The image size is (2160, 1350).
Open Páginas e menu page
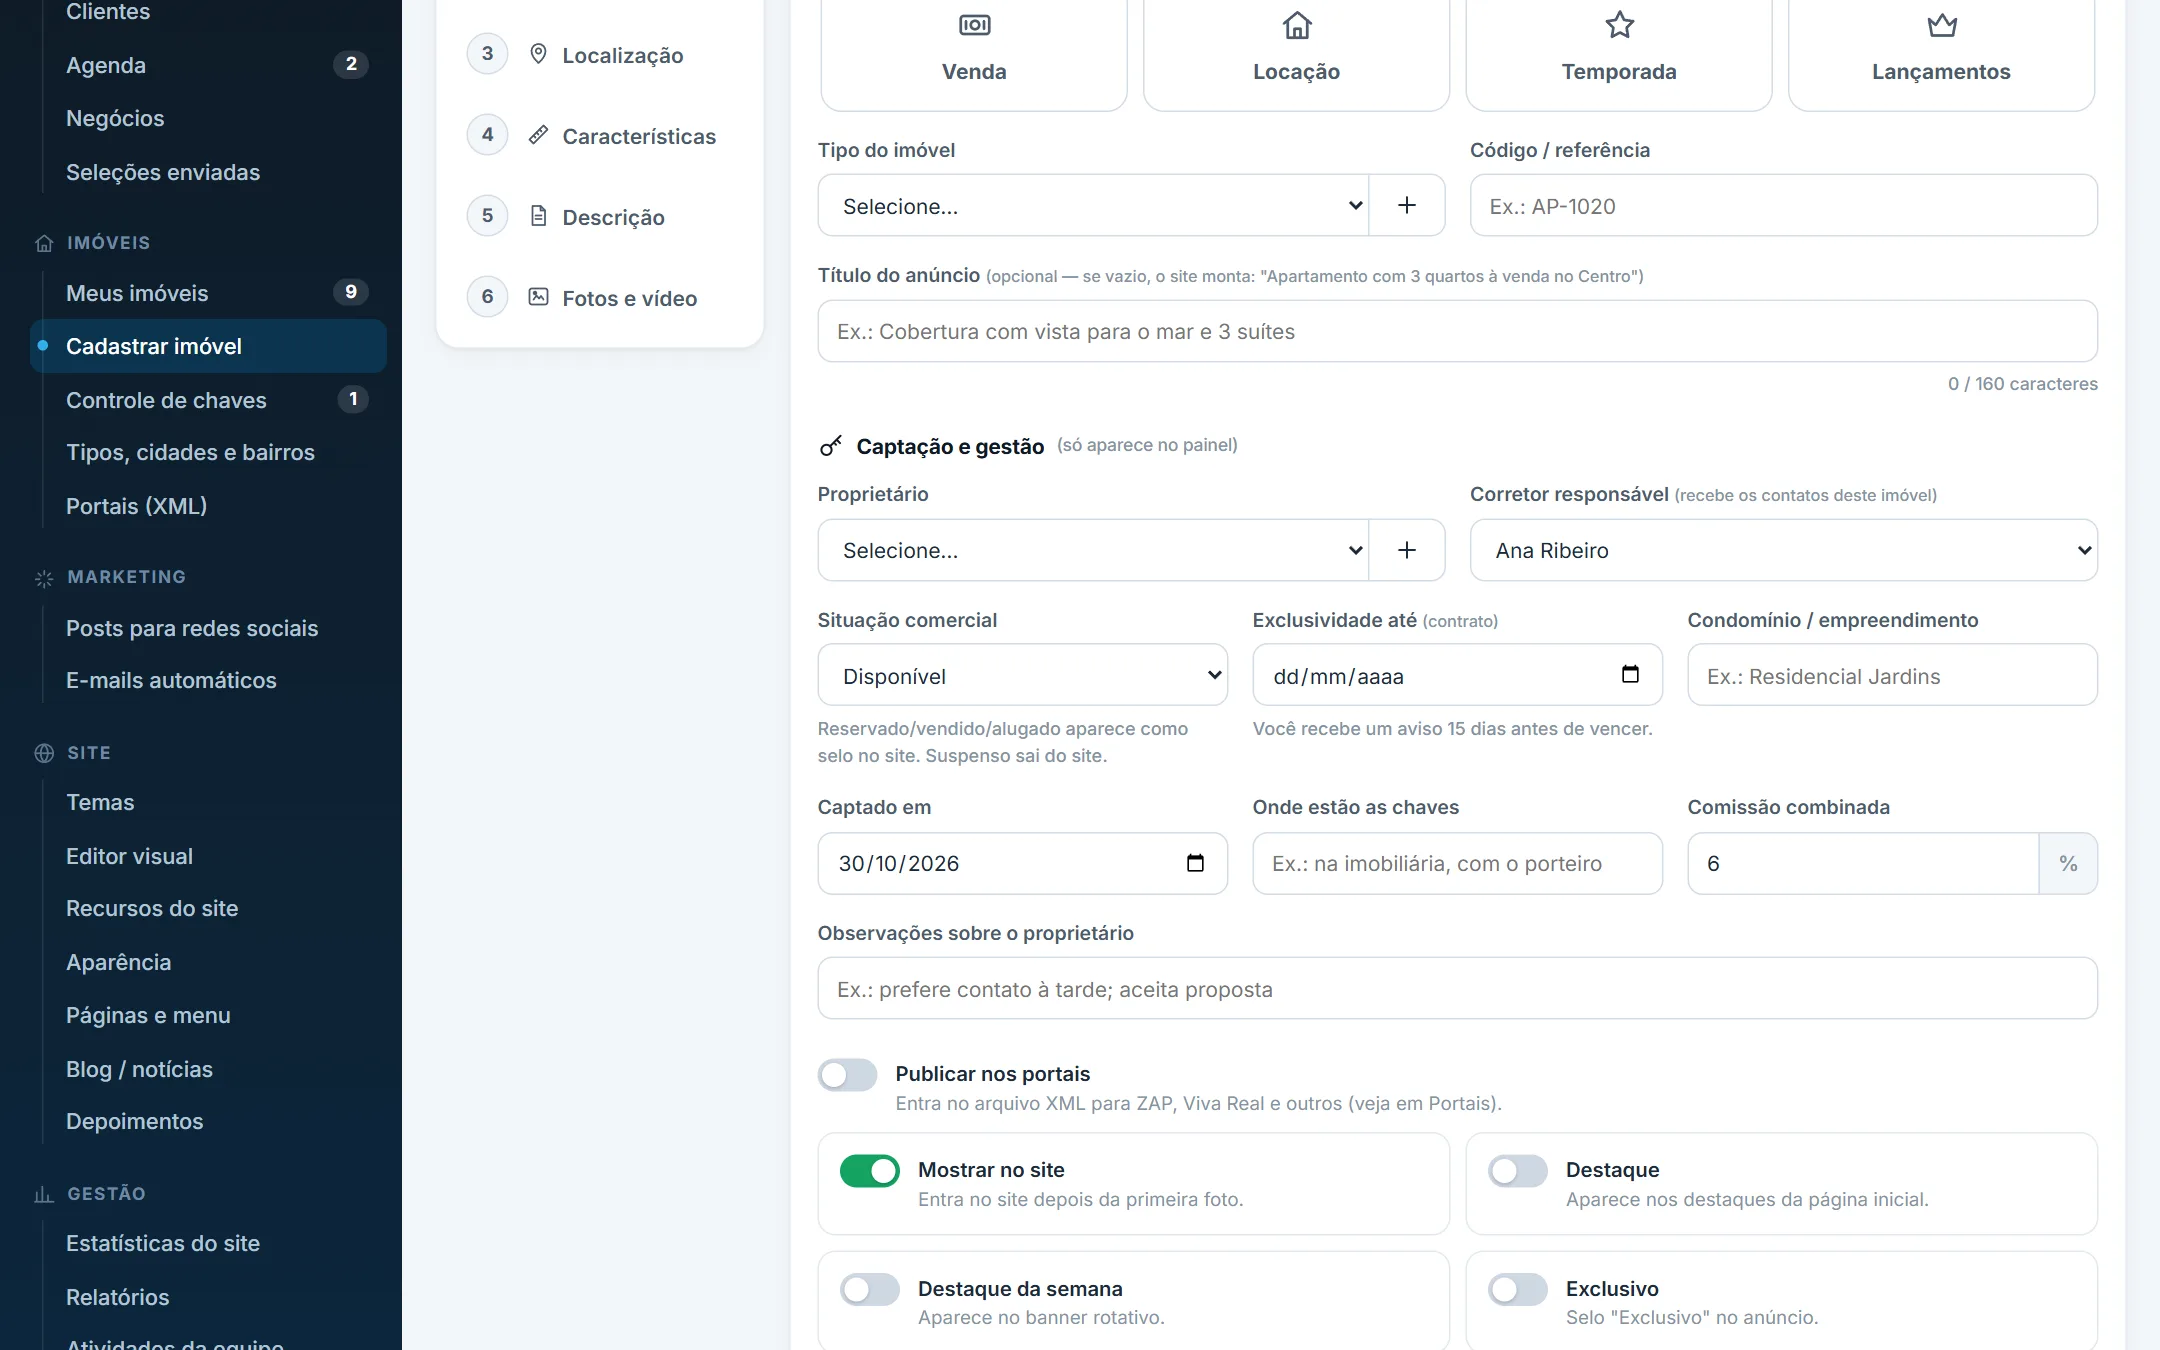[208, 1015]
